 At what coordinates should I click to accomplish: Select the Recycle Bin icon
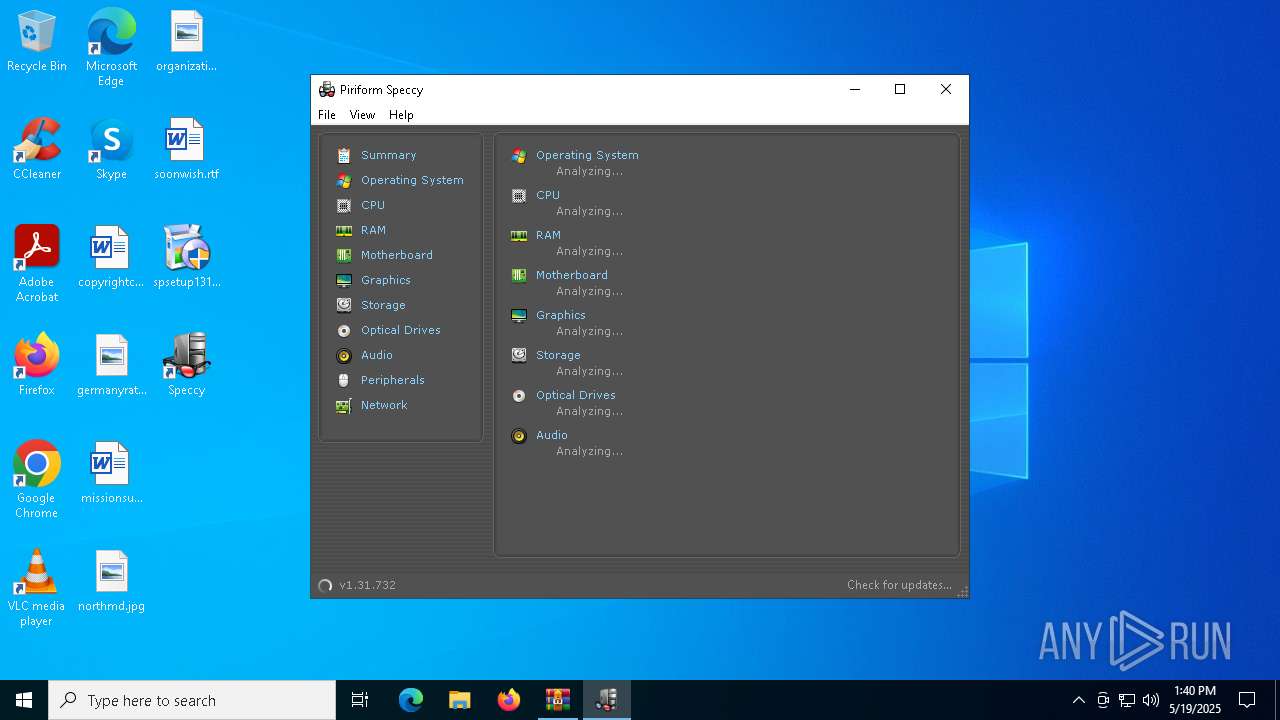pyautogui.click(x=37, y=41)
